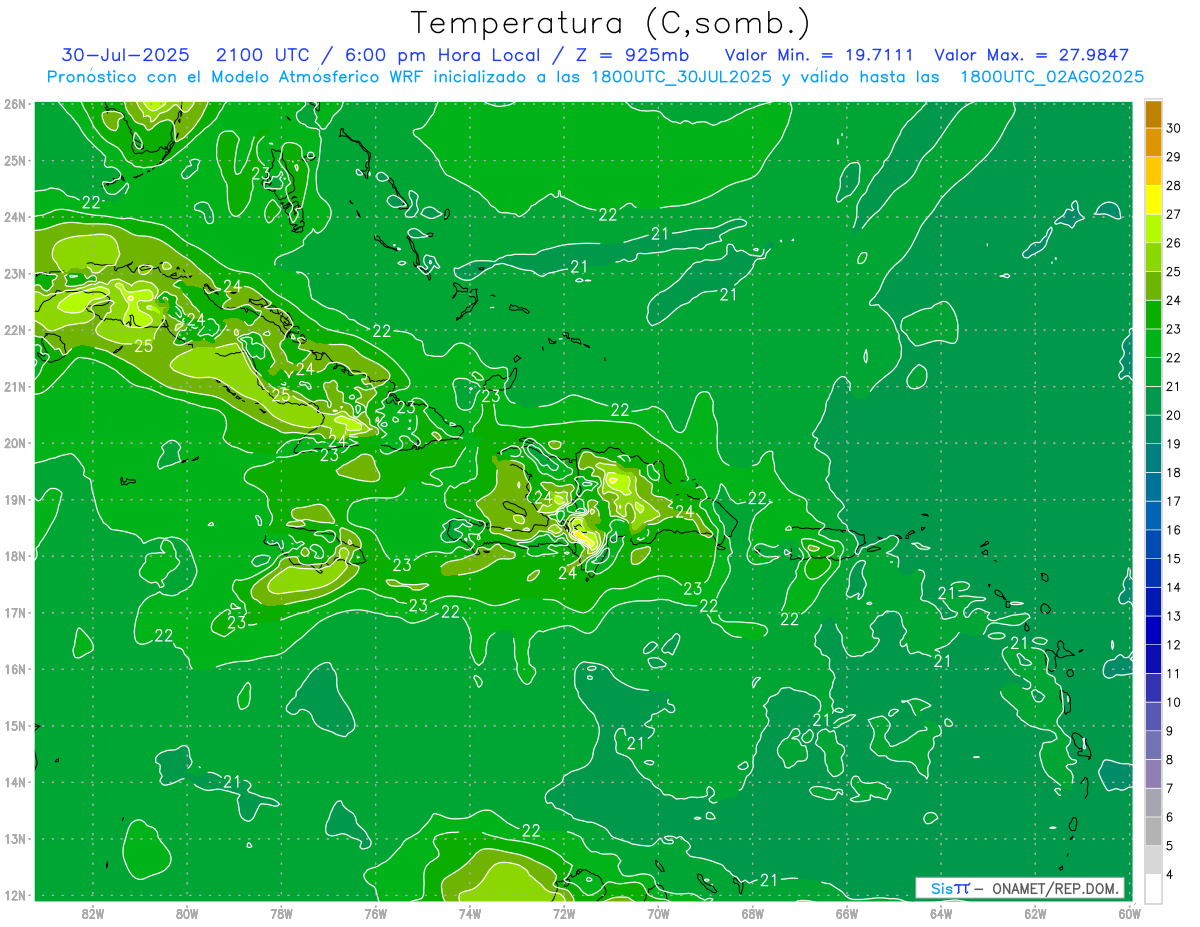This screenshot has width=1200, height=927.
Task: Click the "28" label on the color scale
Action: coord(1173,185)
